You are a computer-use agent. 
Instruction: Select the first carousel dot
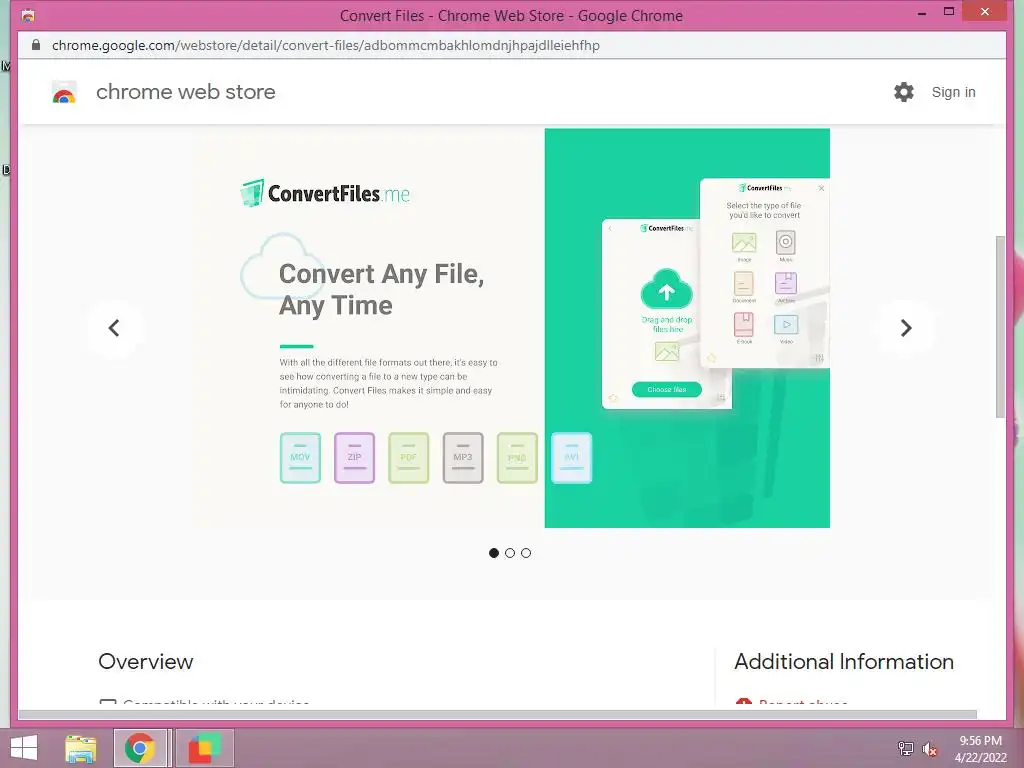[494, 553]
